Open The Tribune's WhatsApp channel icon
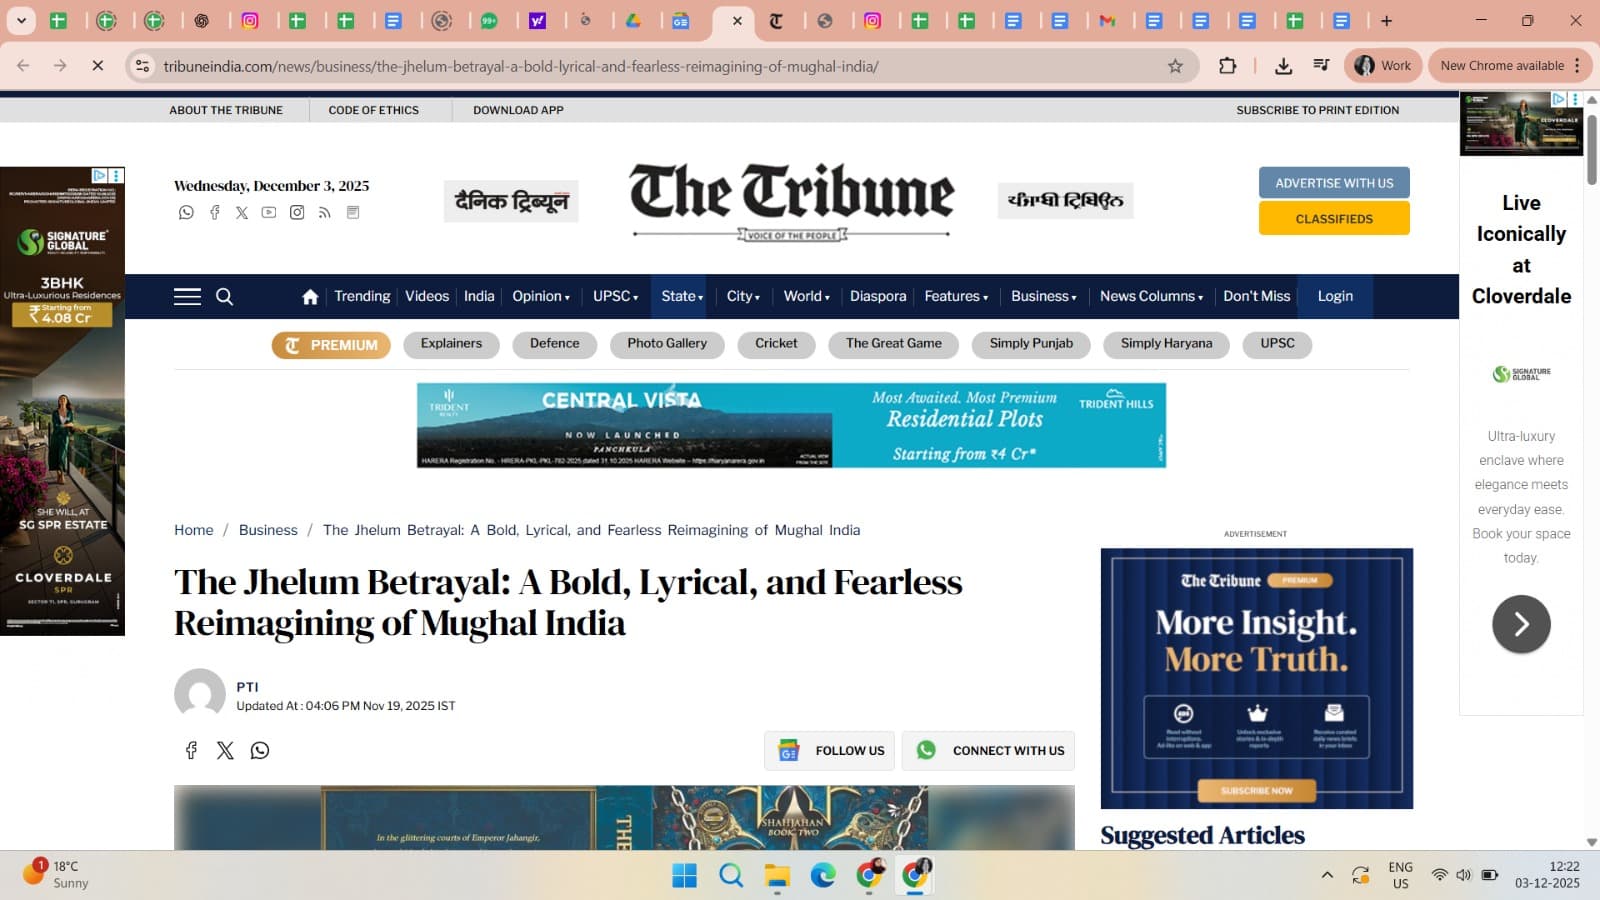Viewport: 1600px width, 900px height. pyautogui.click(x=186, y=212)
